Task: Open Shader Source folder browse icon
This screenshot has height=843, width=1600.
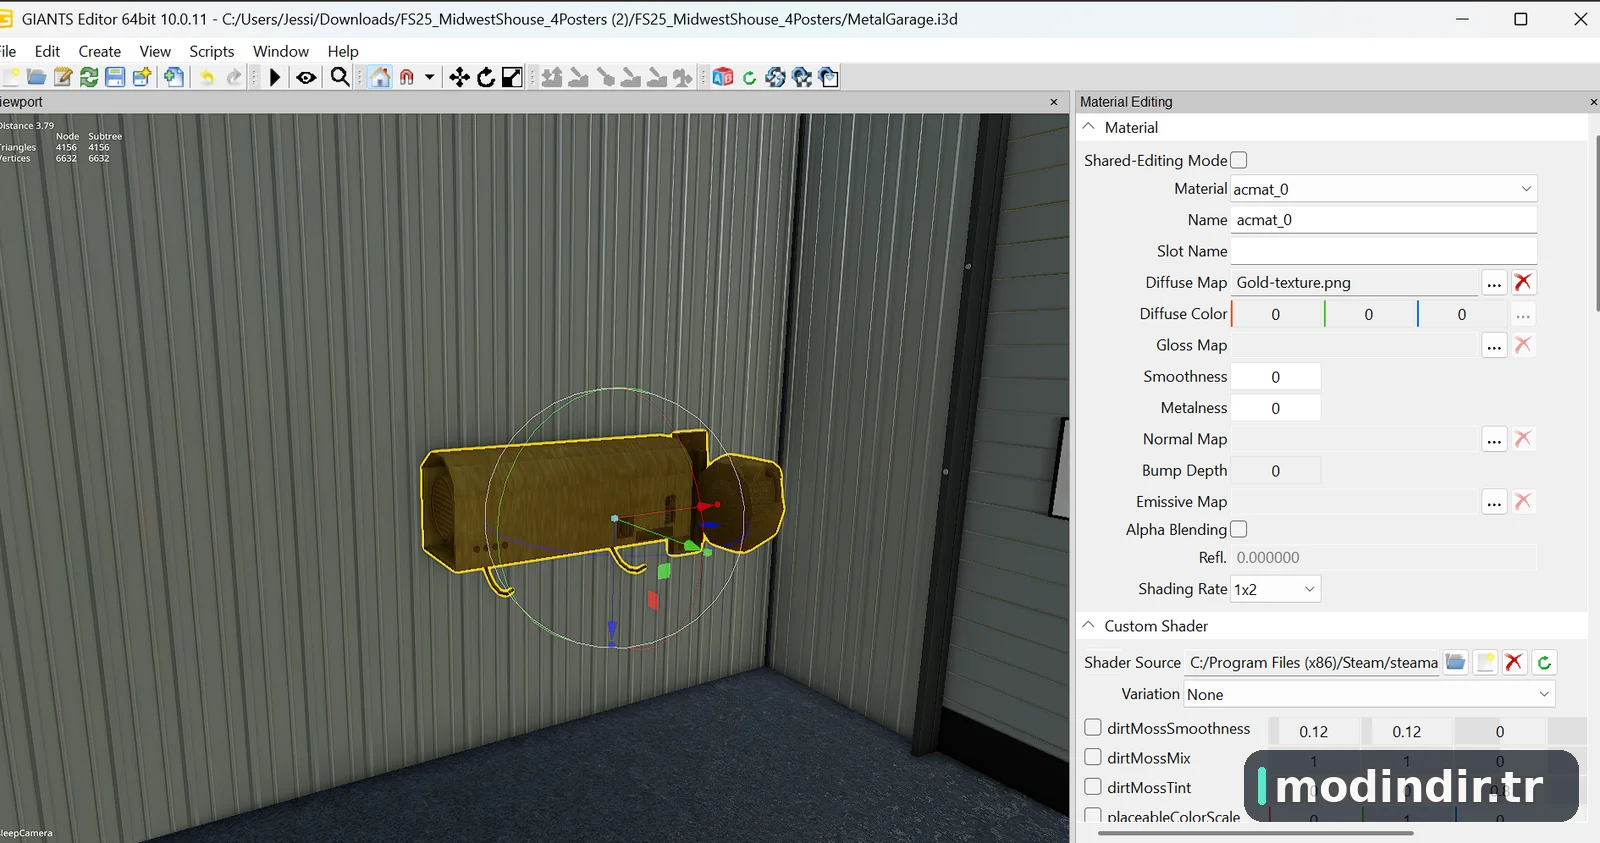Action: click(1456, 662)
